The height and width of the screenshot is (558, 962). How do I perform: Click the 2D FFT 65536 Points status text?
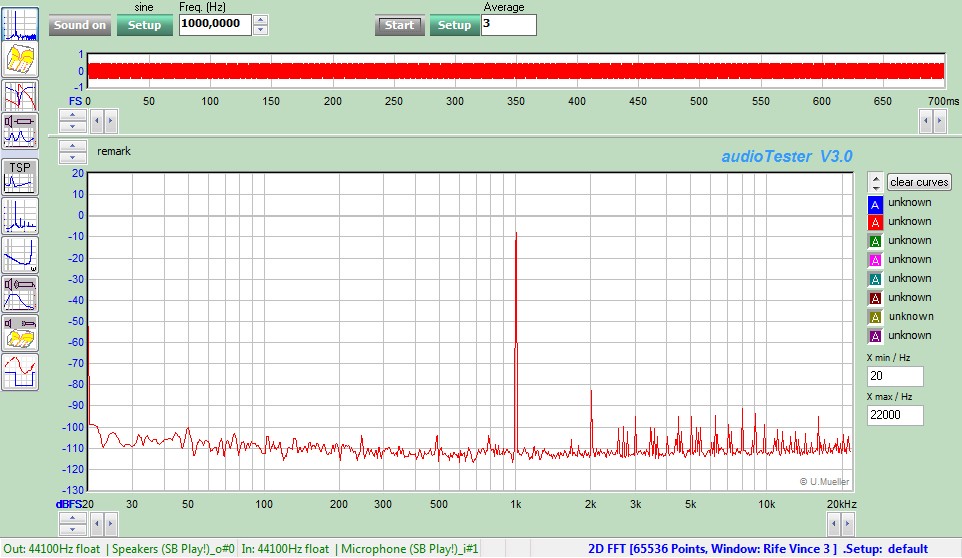712,549
